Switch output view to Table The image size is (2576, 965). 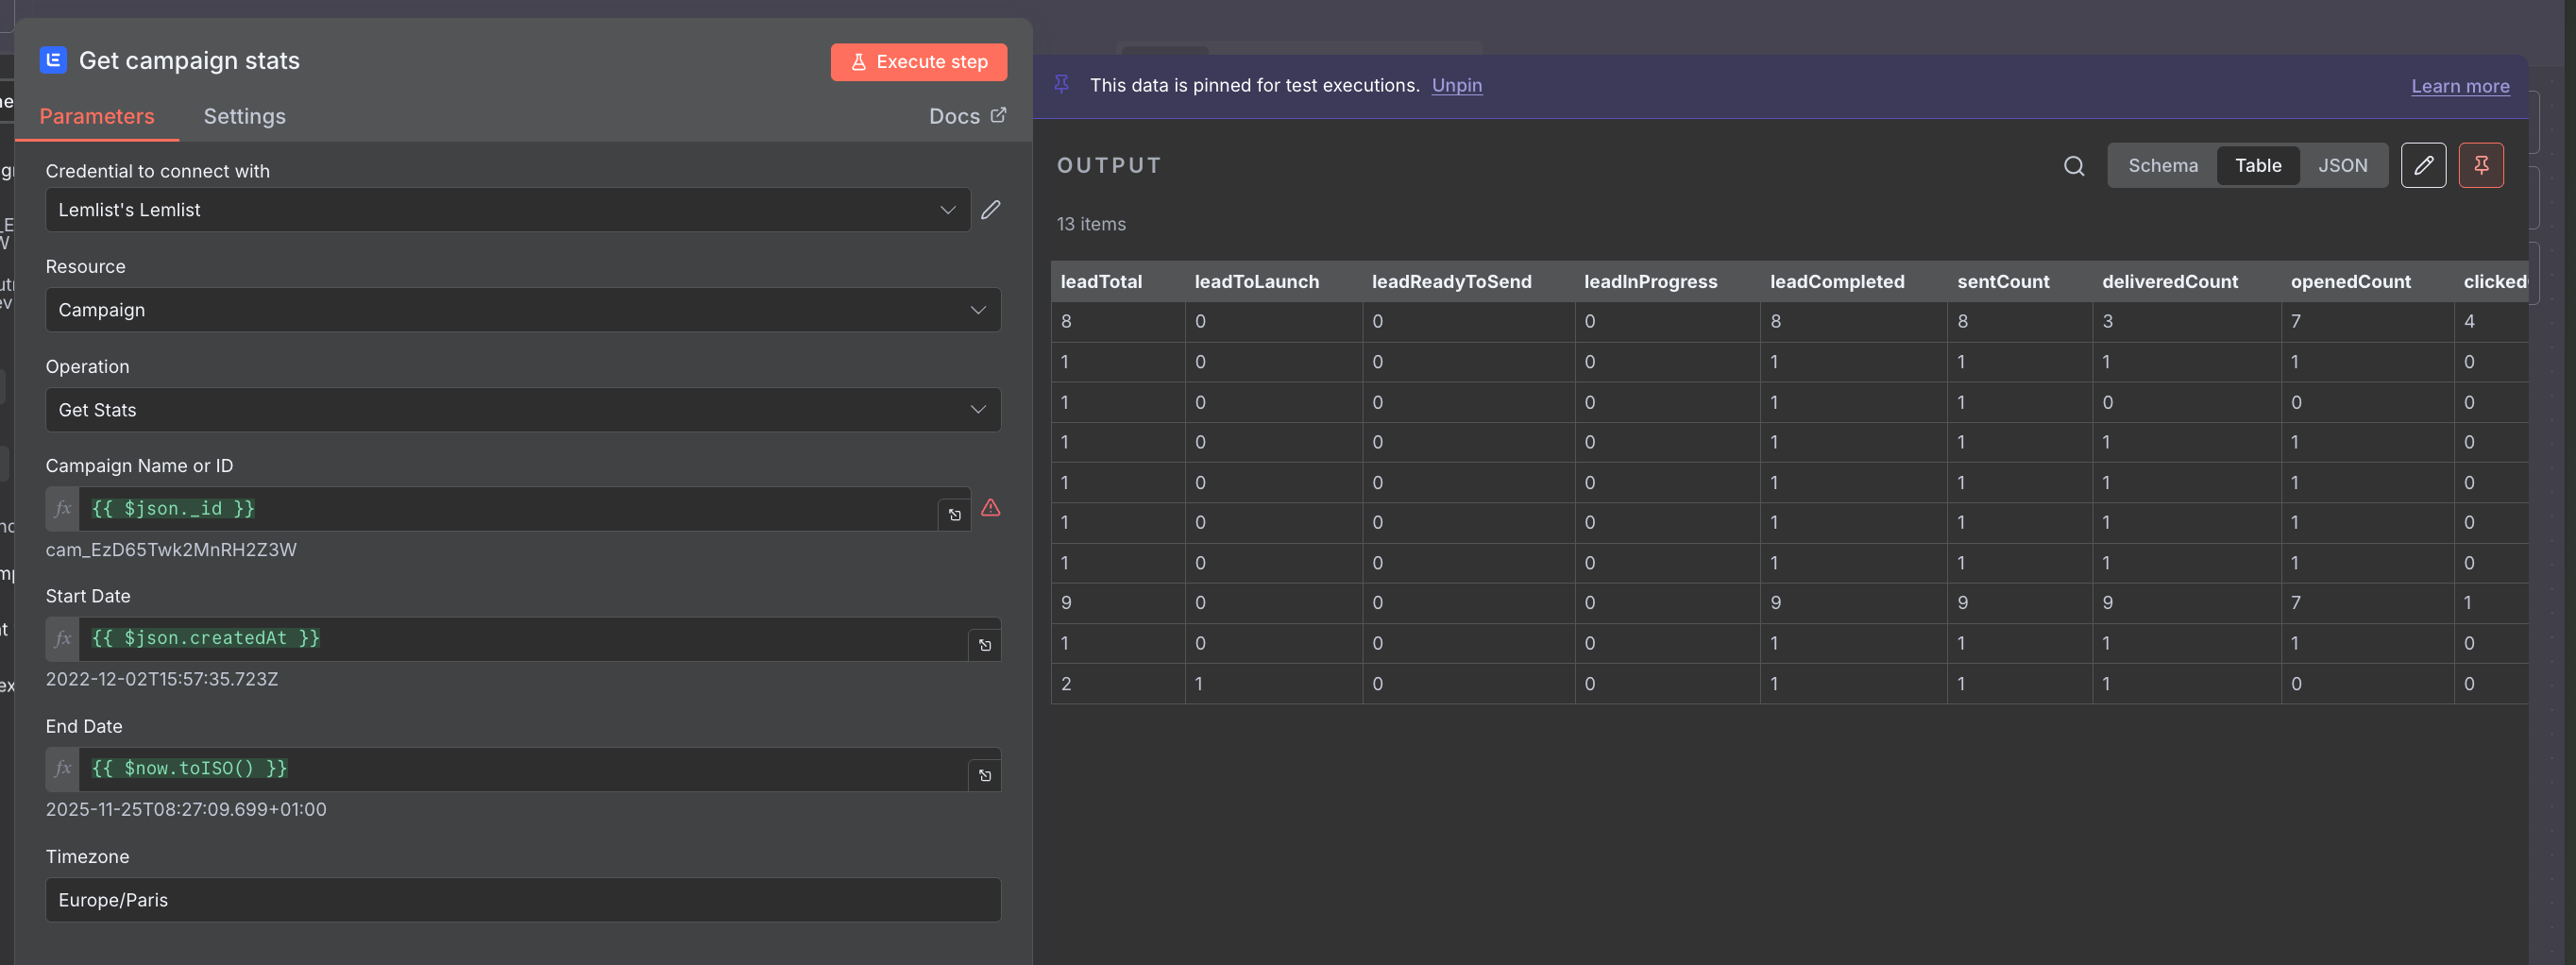point(2258,166)
